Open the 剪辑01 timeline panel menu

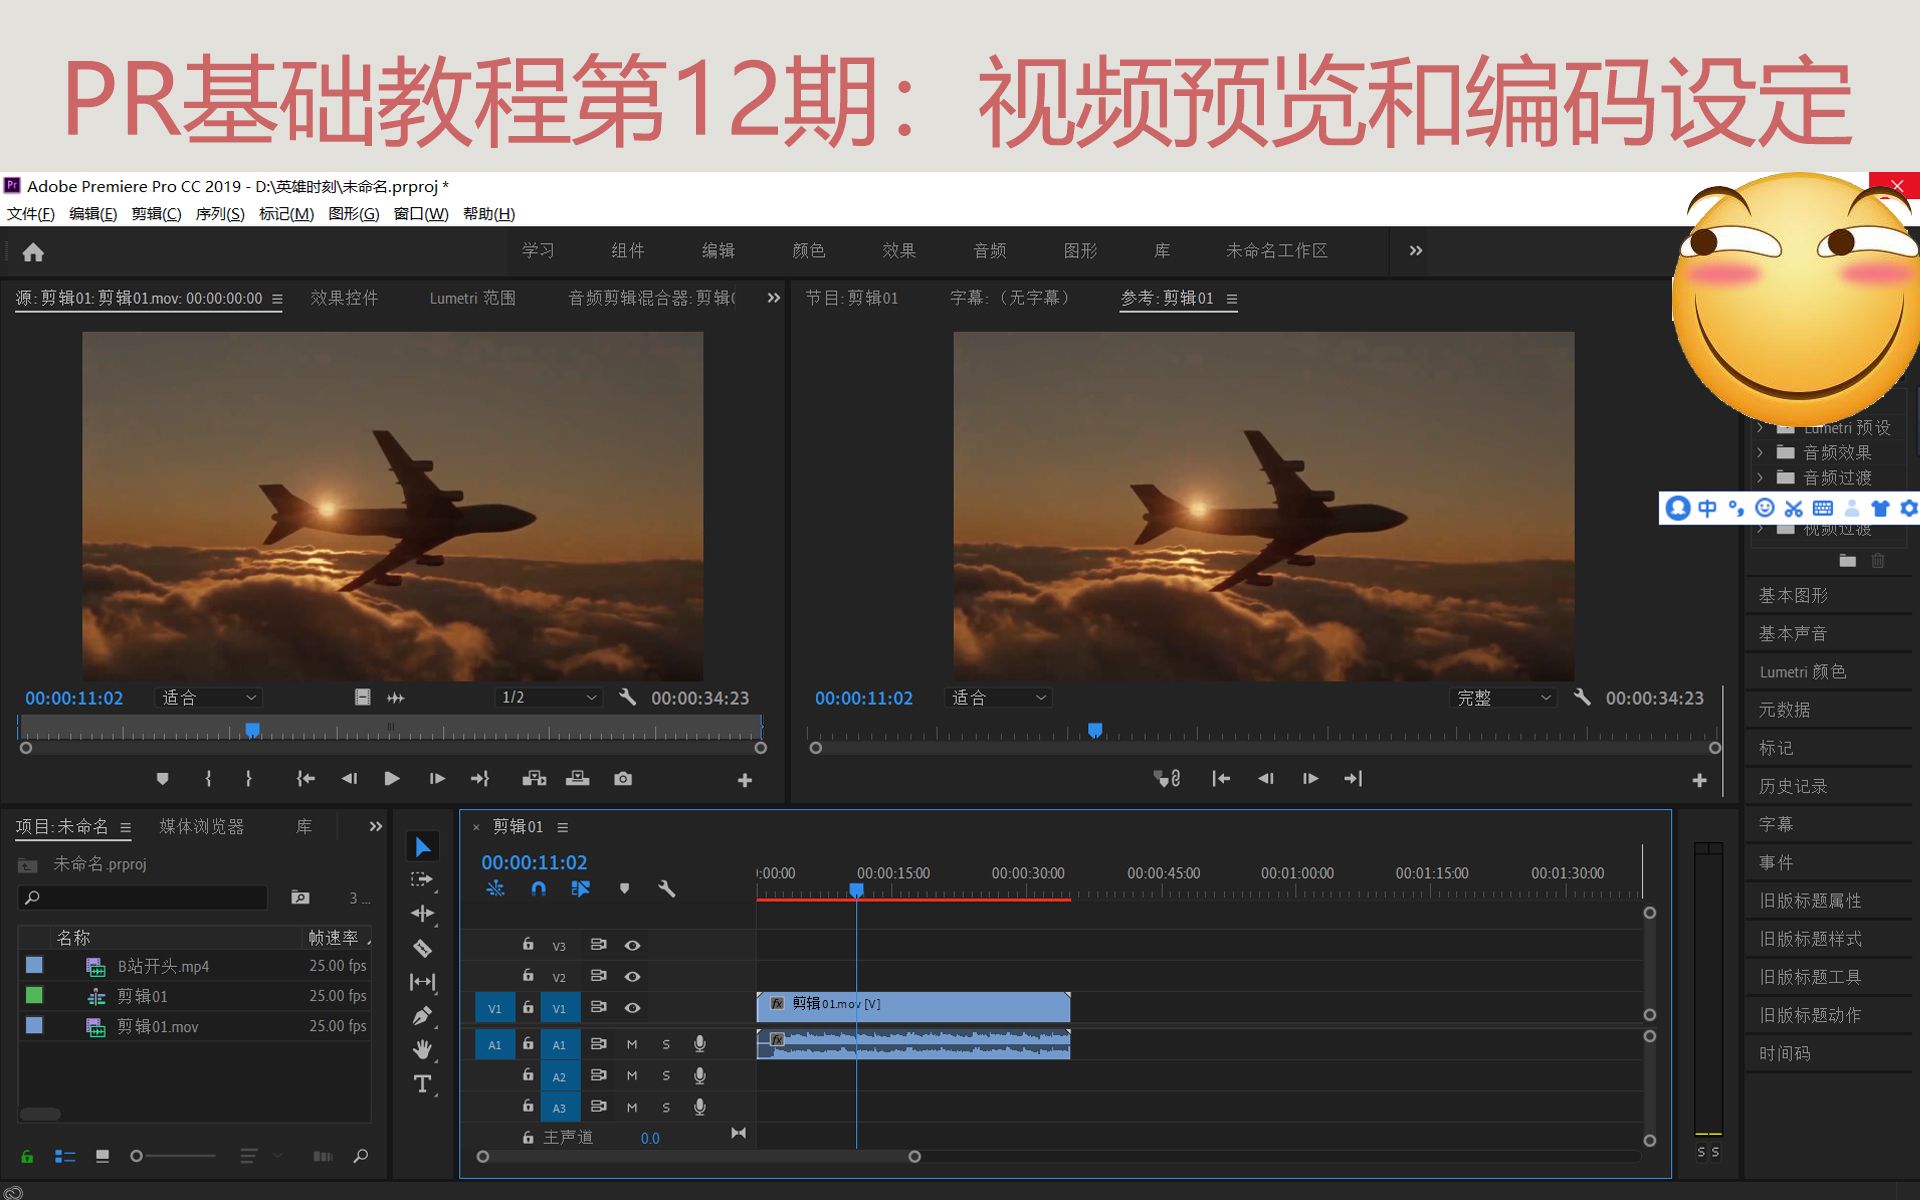click(563, 827)
